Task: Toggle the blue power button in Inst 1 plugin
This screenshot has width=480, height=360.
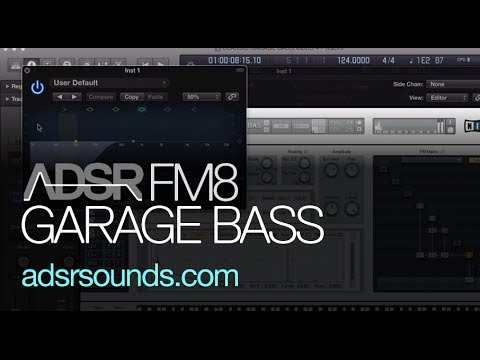Action: 37,87
